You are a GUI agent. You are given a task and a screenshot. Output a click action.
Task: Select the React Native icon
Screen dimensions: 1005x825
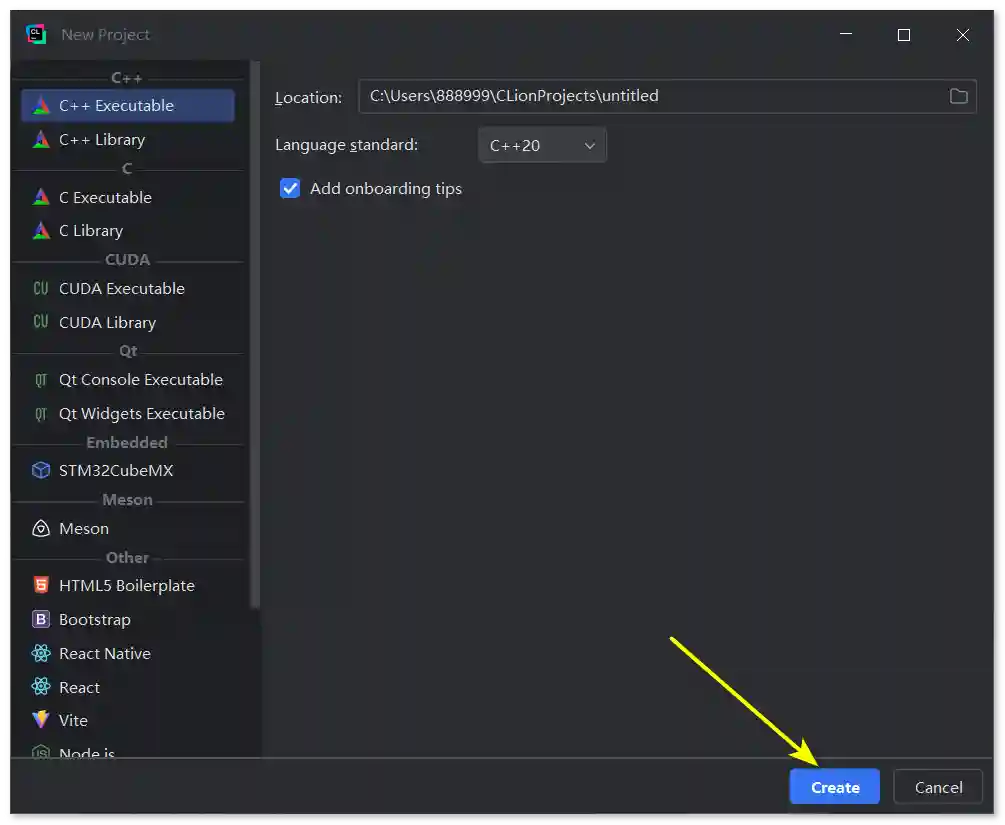coord(41,654)
